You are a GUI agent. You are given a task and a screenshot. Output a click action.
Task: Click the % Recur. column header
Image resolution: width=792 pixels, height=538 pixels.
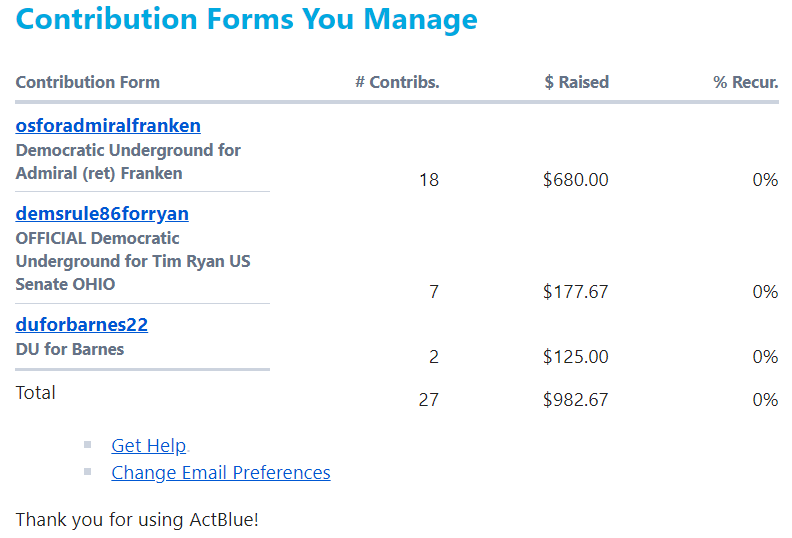tap(745, 82)
